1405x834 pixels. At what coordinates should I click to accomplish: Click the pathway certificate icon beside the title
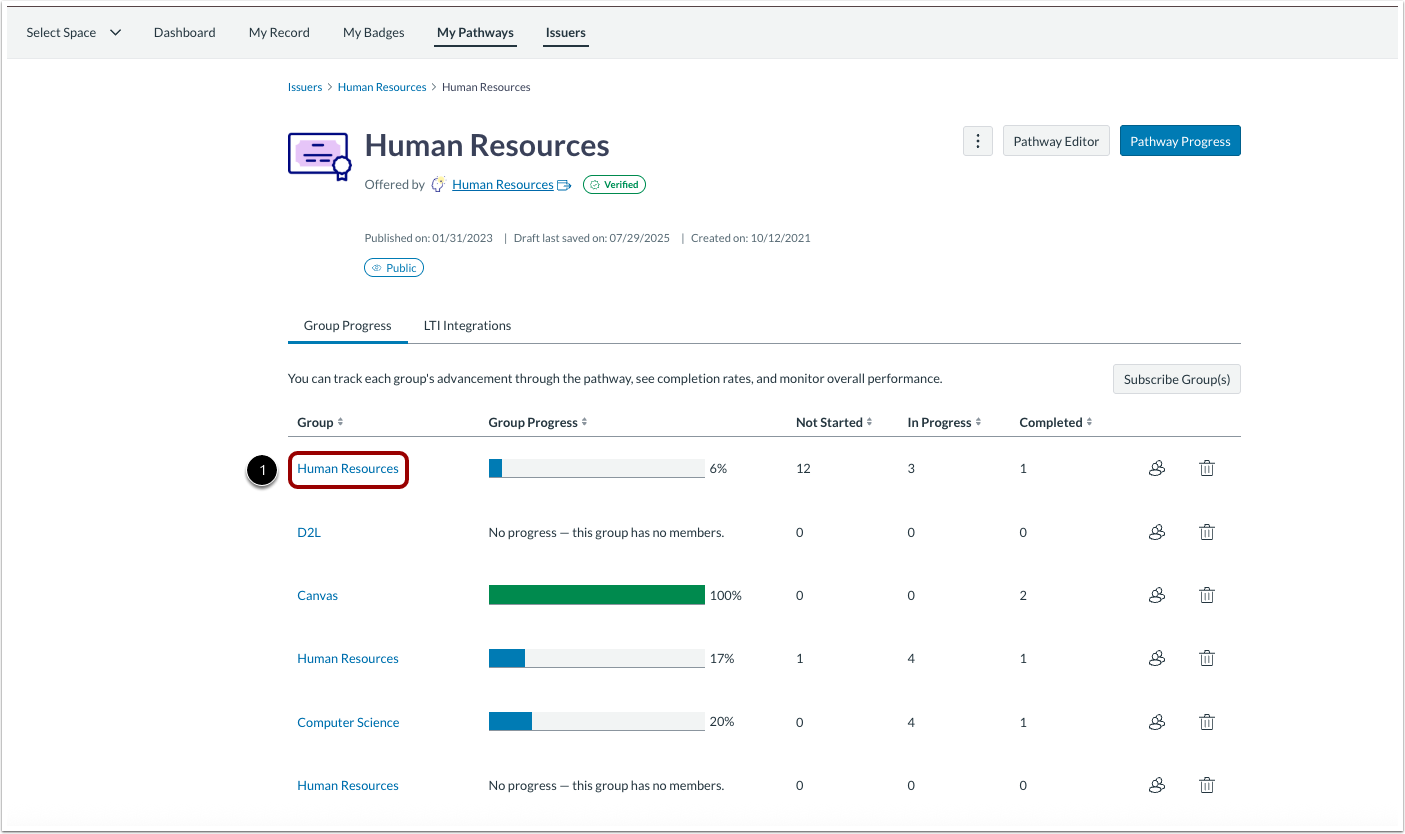[319, 155]
